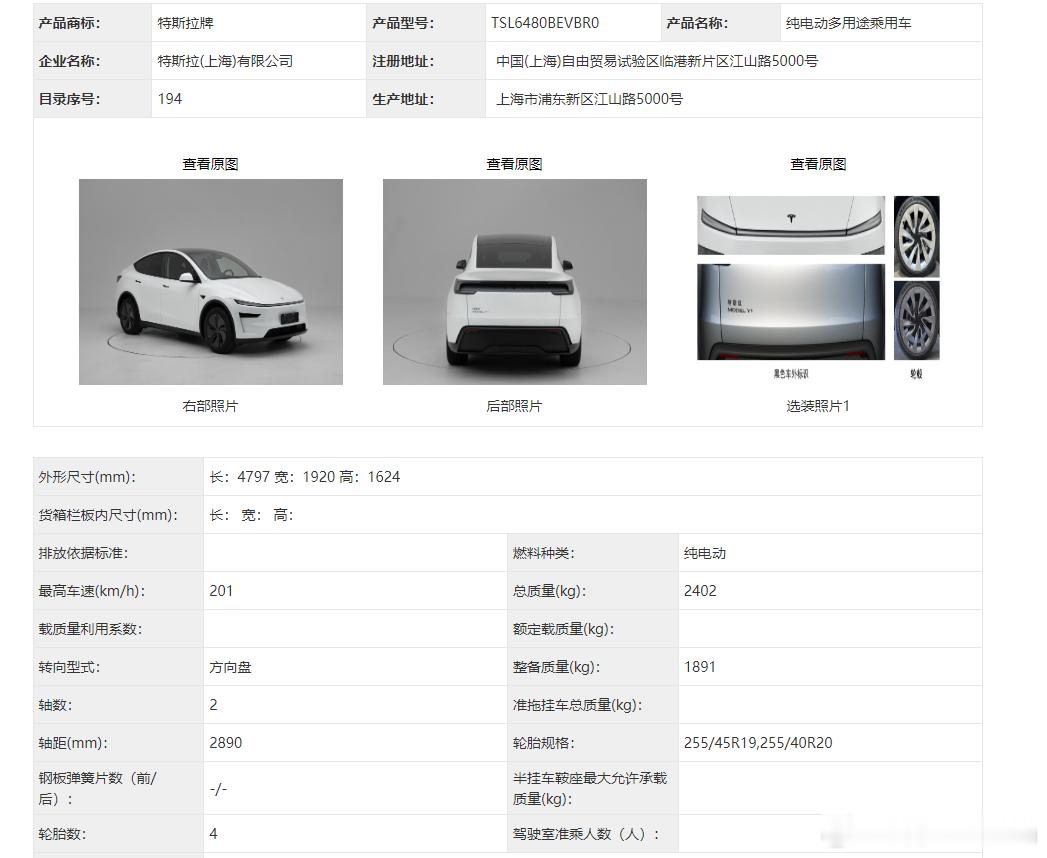The image size is (1047, 858).
Task: Click the 准拖挂车总质量(kg) label
Action: coord(578,705)
